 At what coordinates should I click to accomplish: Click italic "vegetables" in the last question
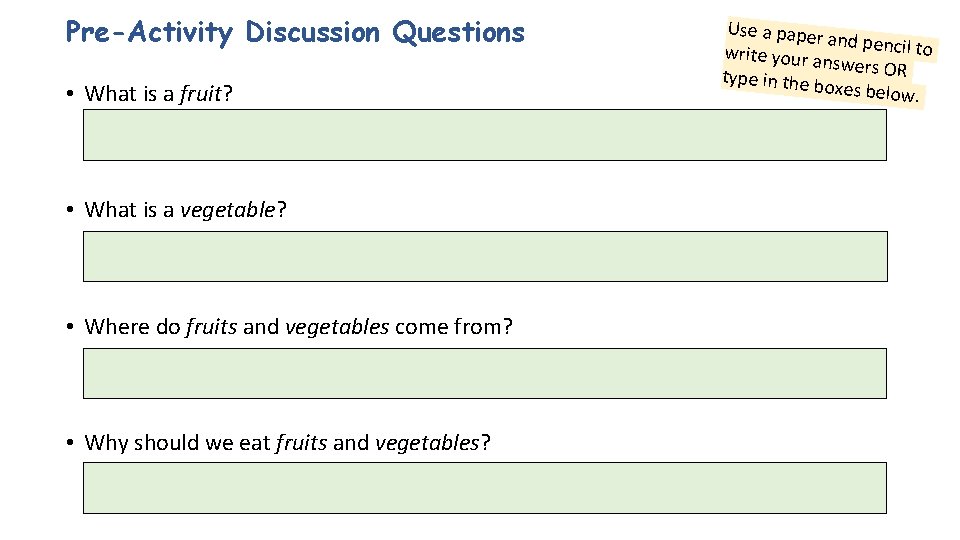click(x=427, y=443)
